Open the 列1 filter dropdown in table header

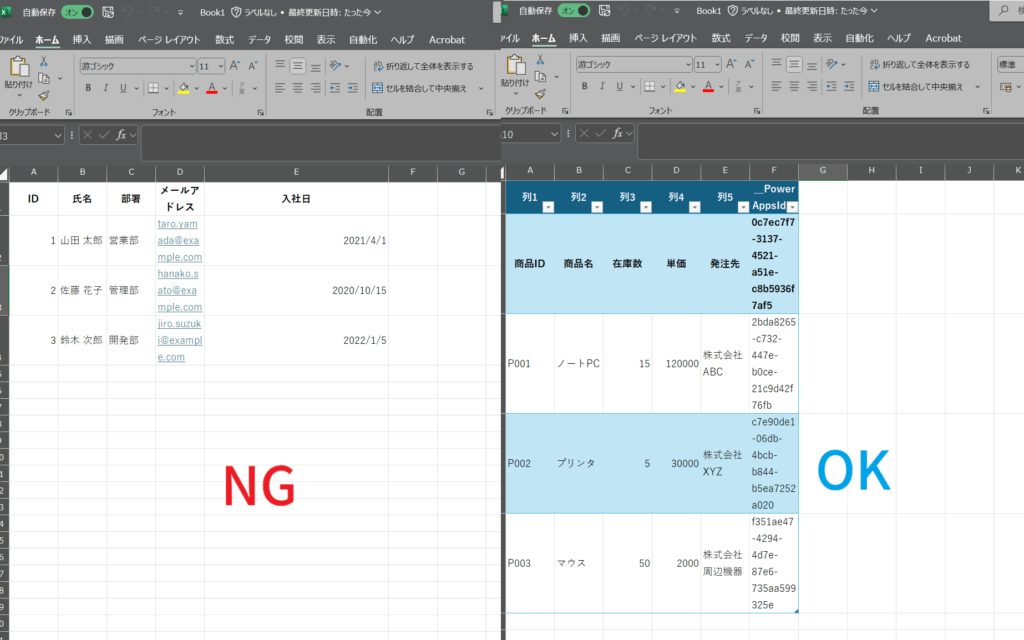pos(547,207)
